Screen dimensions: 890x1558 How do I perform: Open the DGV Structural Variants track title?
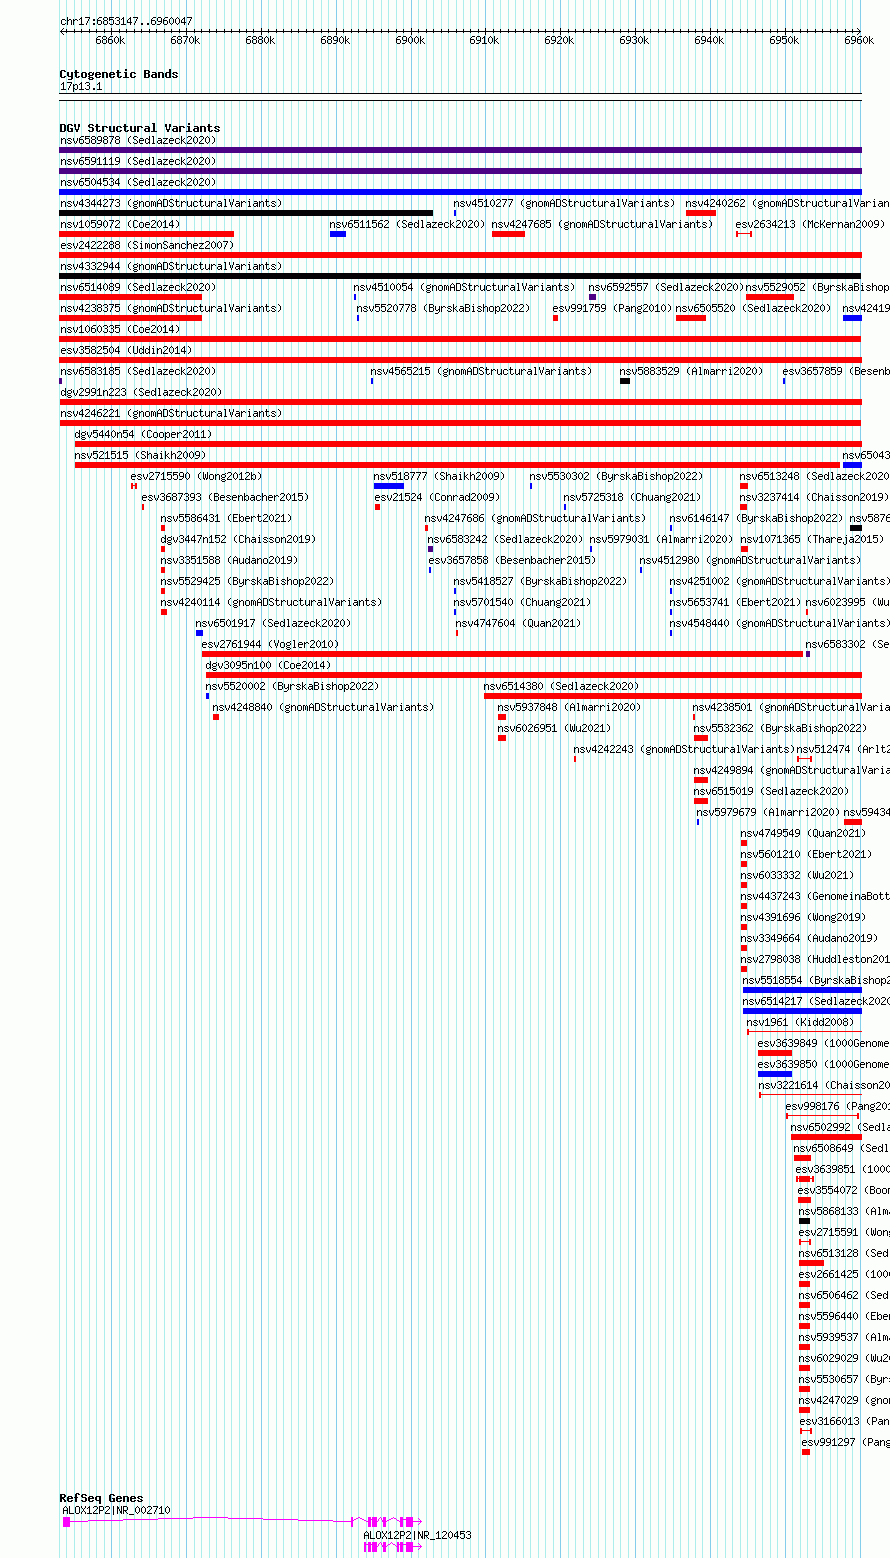(140, 128)
